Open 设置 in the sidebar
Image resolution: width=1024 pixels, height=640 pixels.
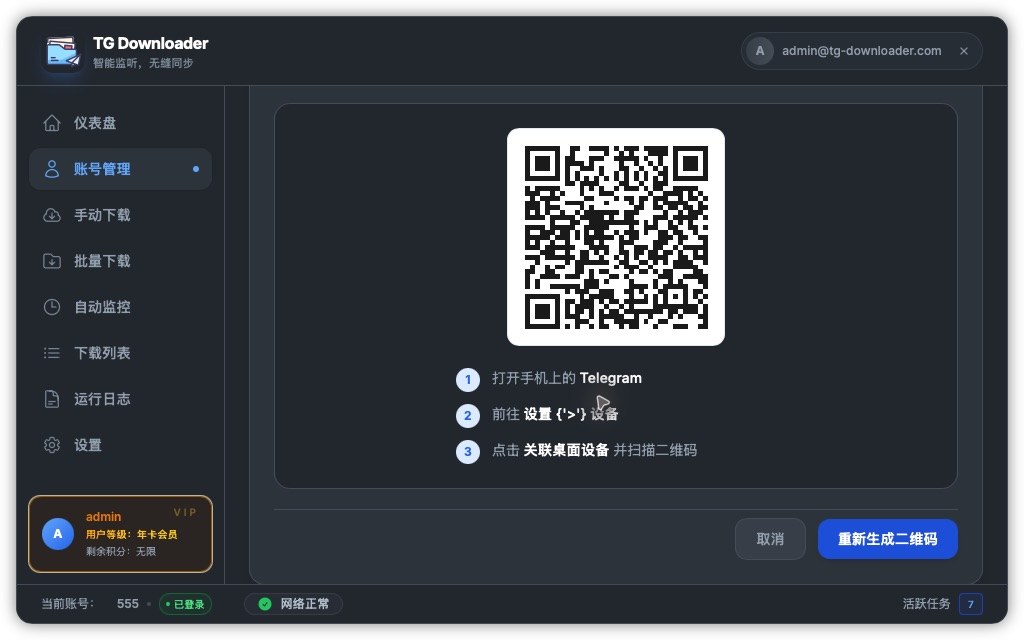pos(120,445)
